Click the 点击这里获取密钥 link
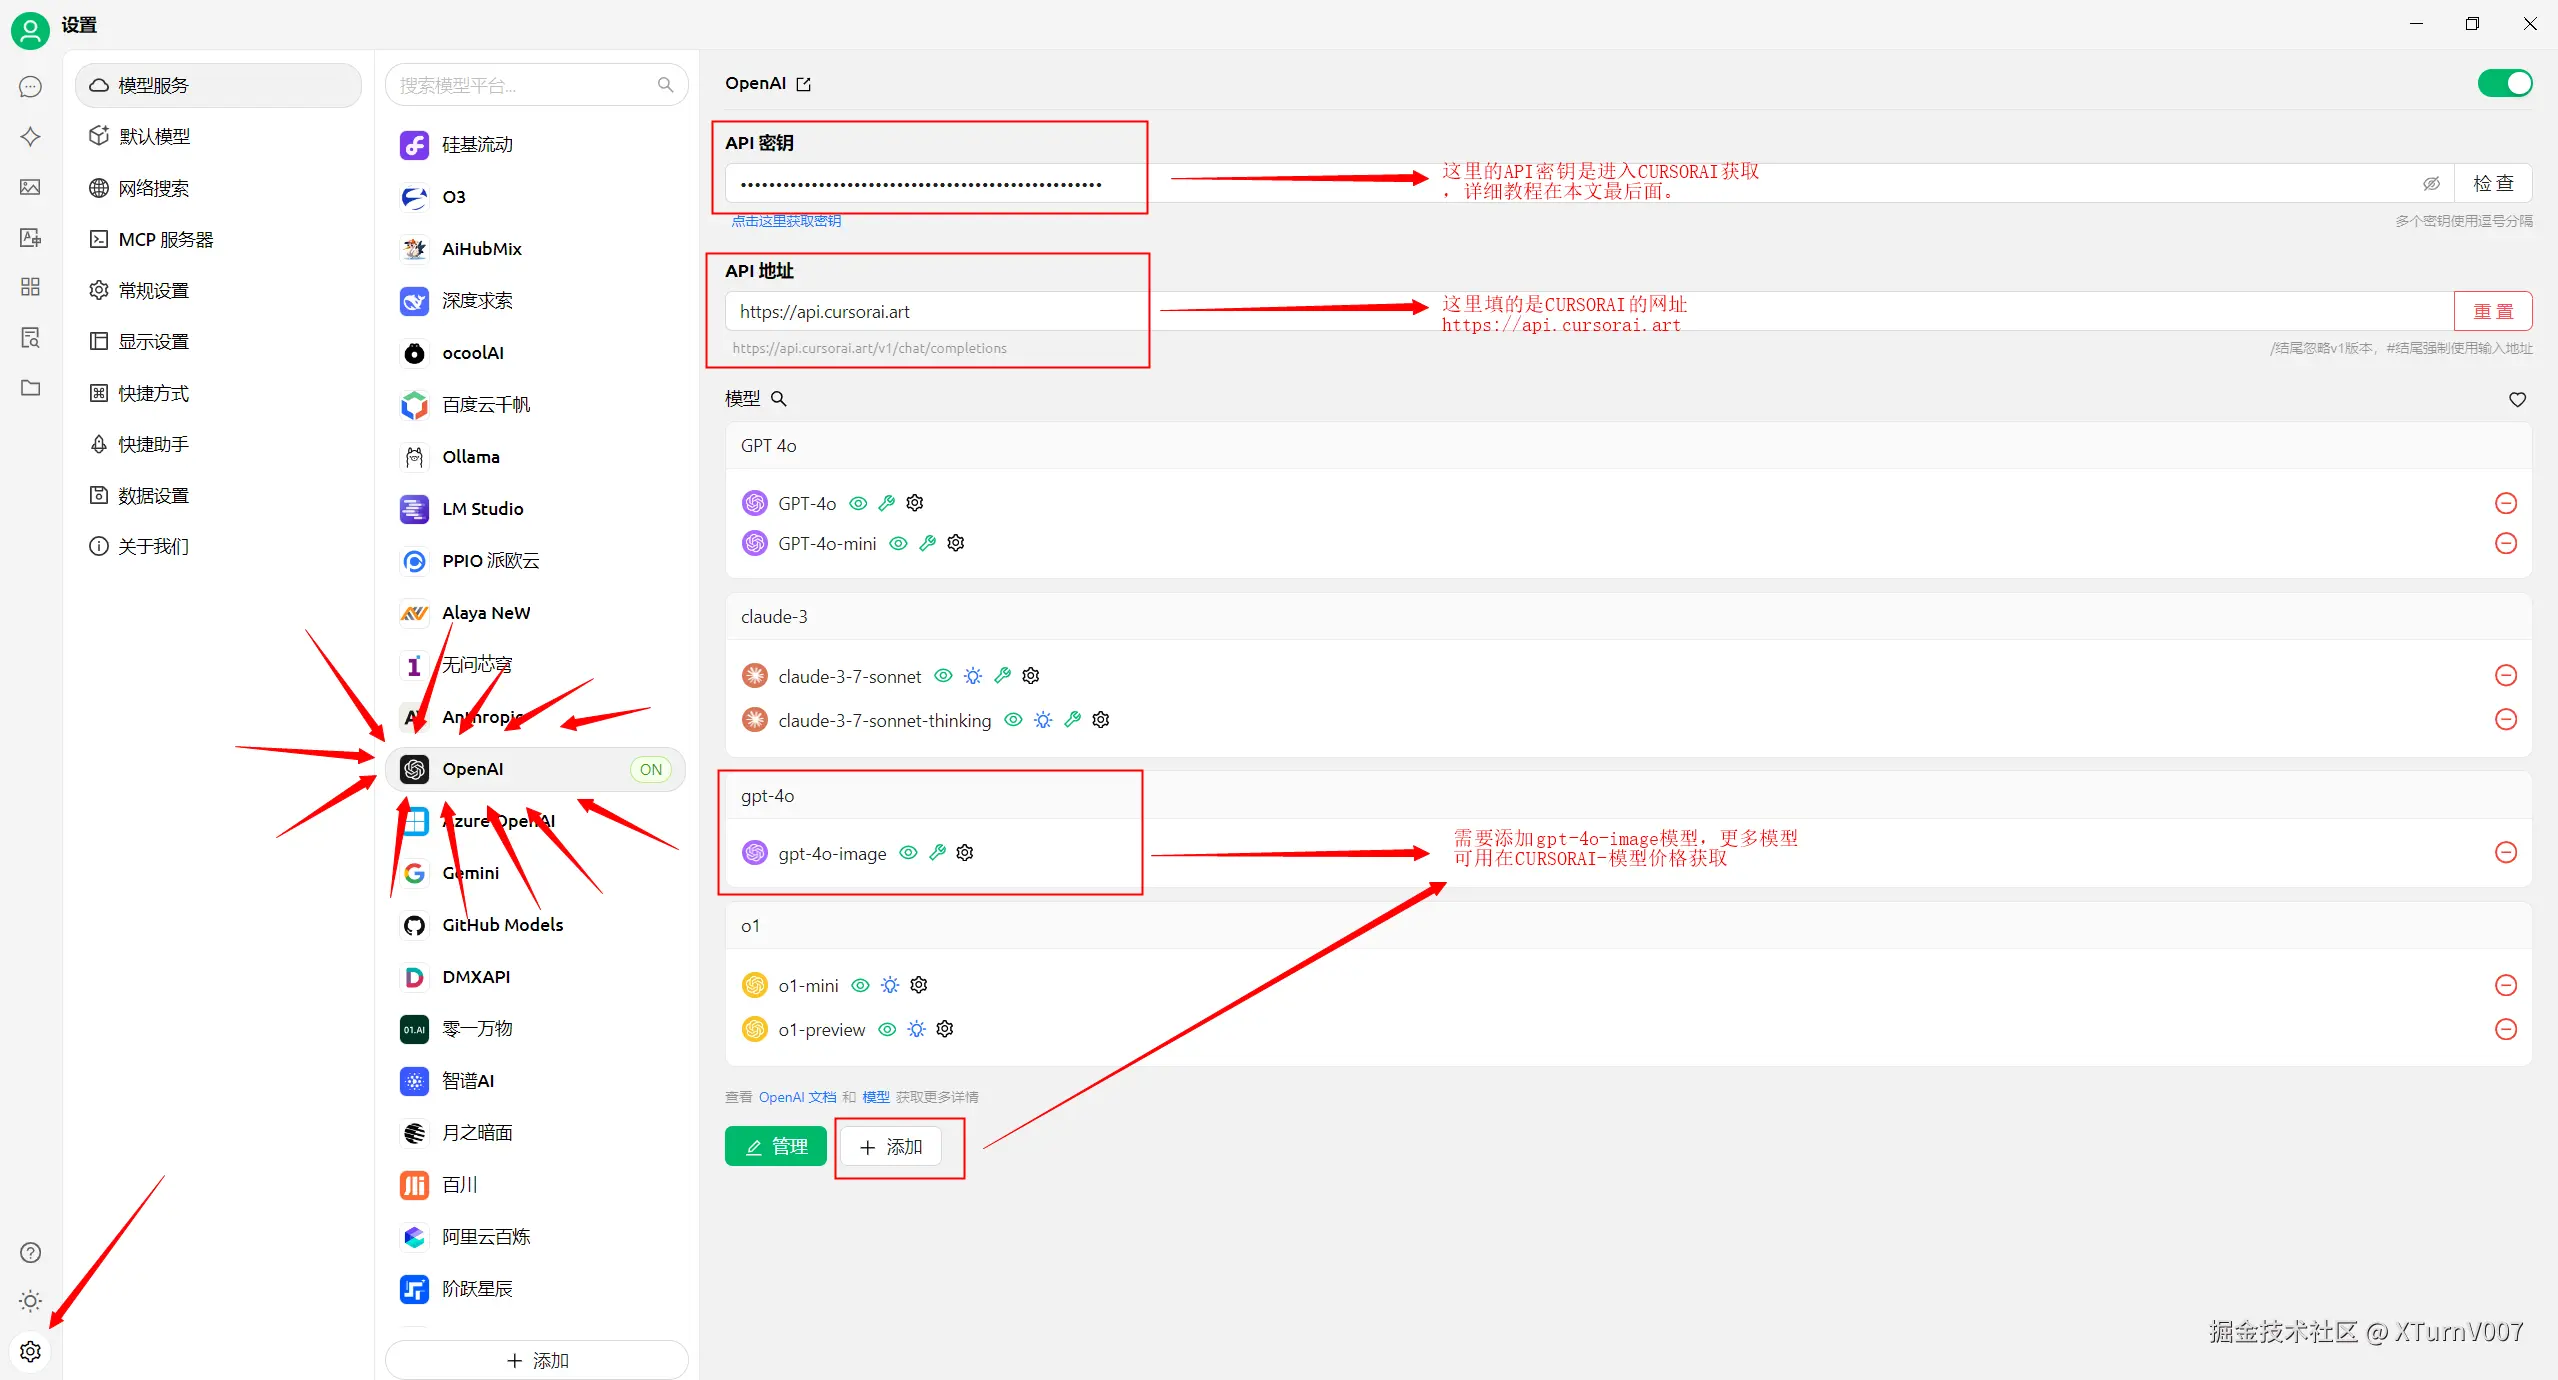Image resolution: width=2558 pixels, height=1380 pixels. 786,221
